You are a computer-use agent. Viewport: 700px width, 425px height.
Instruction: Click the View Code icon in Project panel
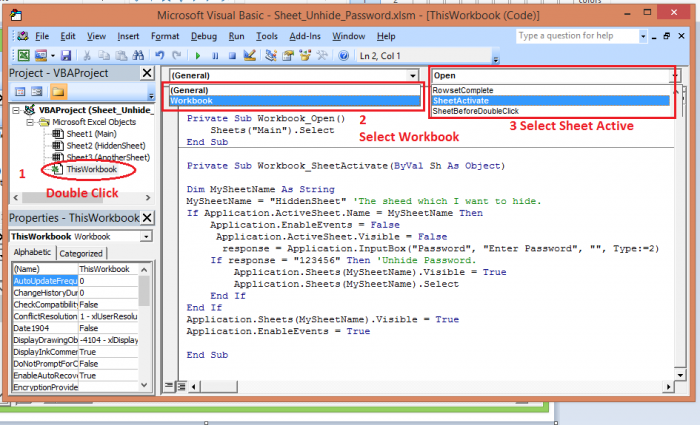coord(20,92)
